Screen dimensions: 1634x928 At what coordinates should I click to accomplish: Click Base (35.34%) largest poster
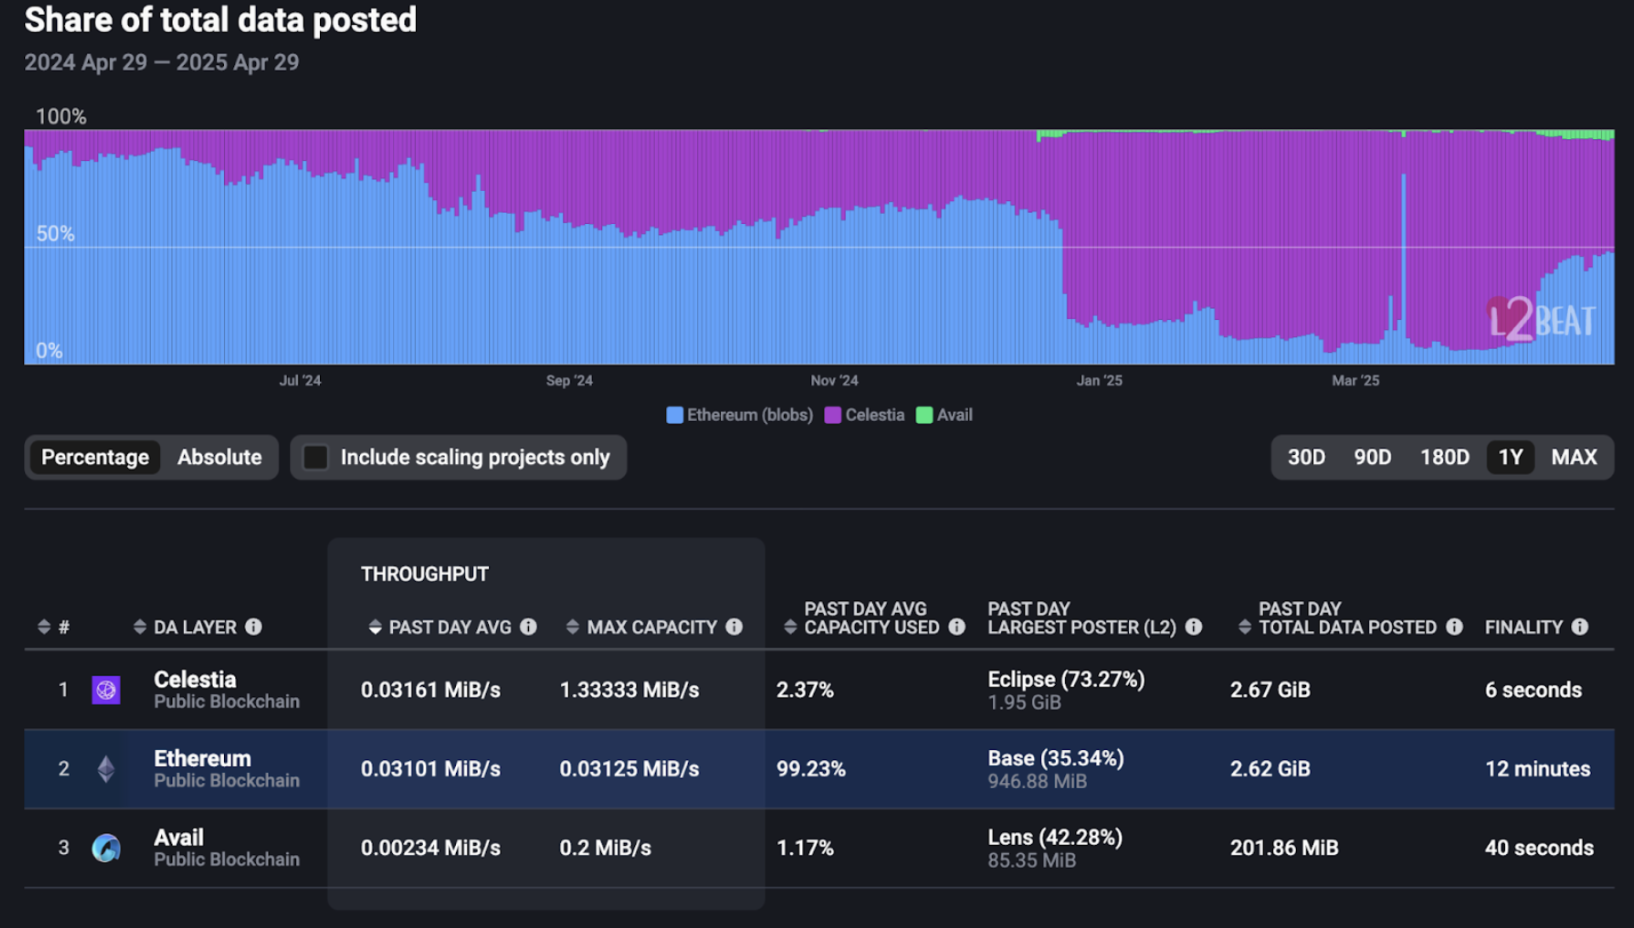[x=1056, y=758]
